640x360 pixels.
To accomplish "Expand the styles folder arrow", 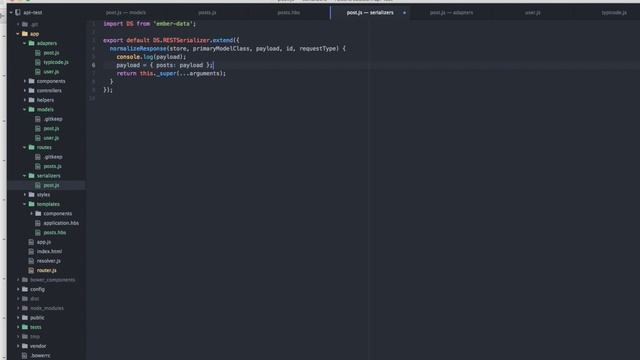I will [x=25, y=195].
